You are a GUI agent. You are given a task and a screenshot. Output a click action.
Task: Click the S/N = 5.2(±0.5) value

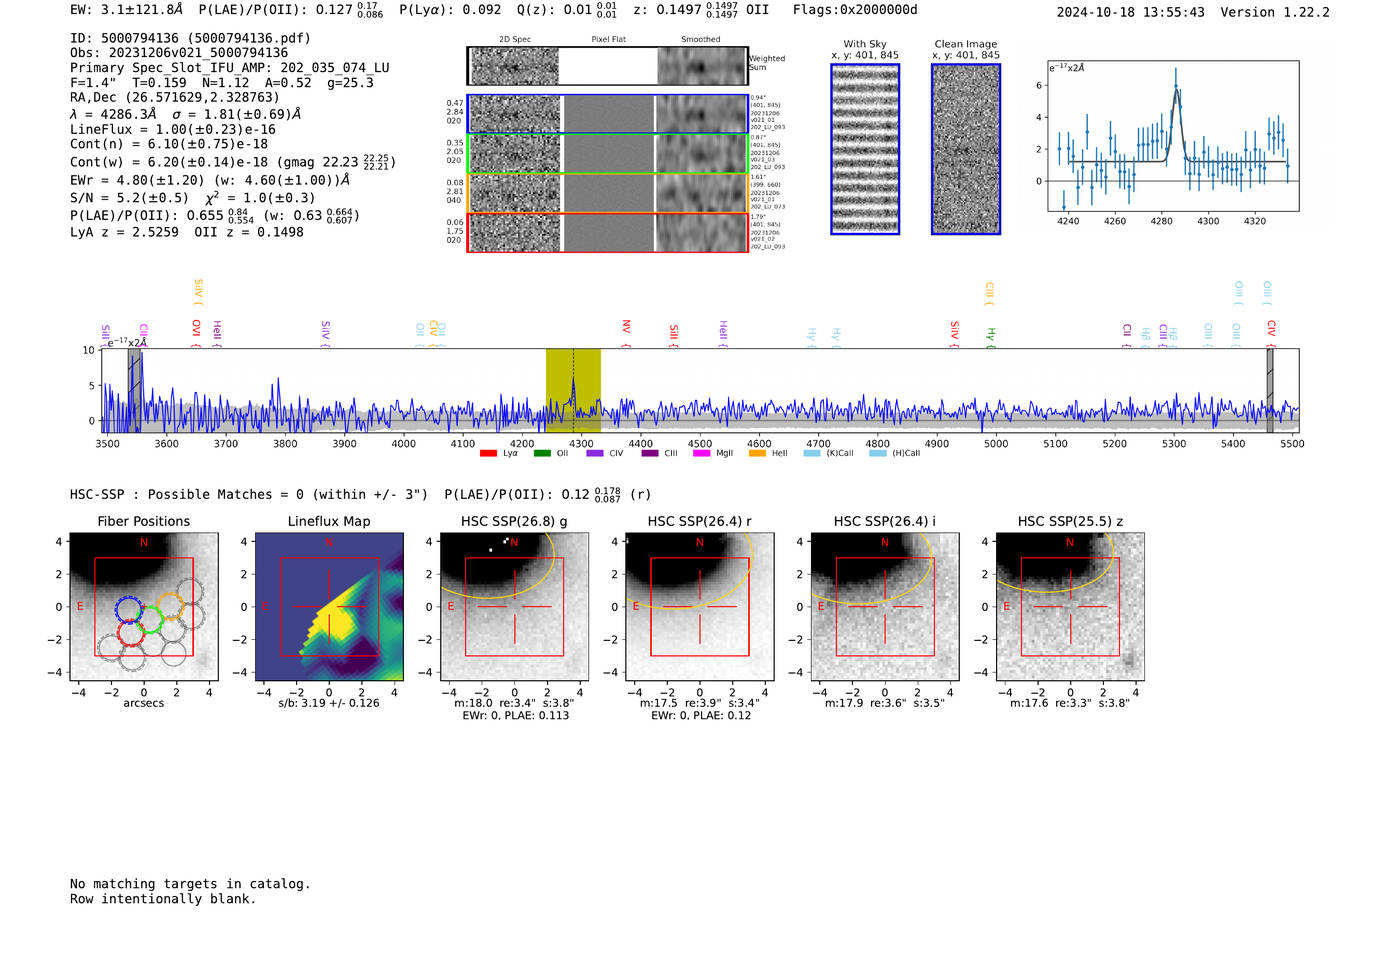[129, 197]
